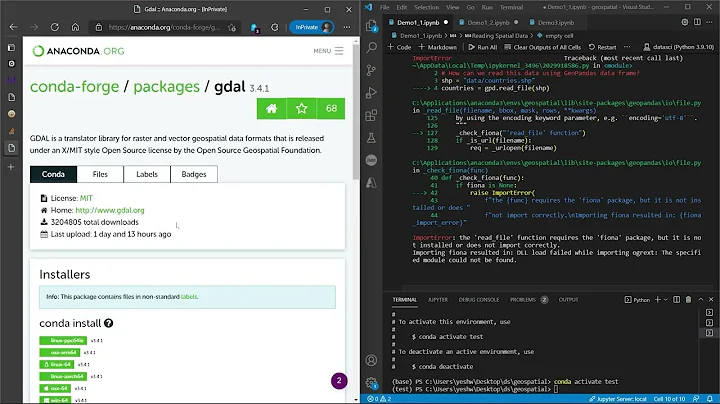The image size is (720, 404).
Task: Open Run and Debug view
Action: 371,92
